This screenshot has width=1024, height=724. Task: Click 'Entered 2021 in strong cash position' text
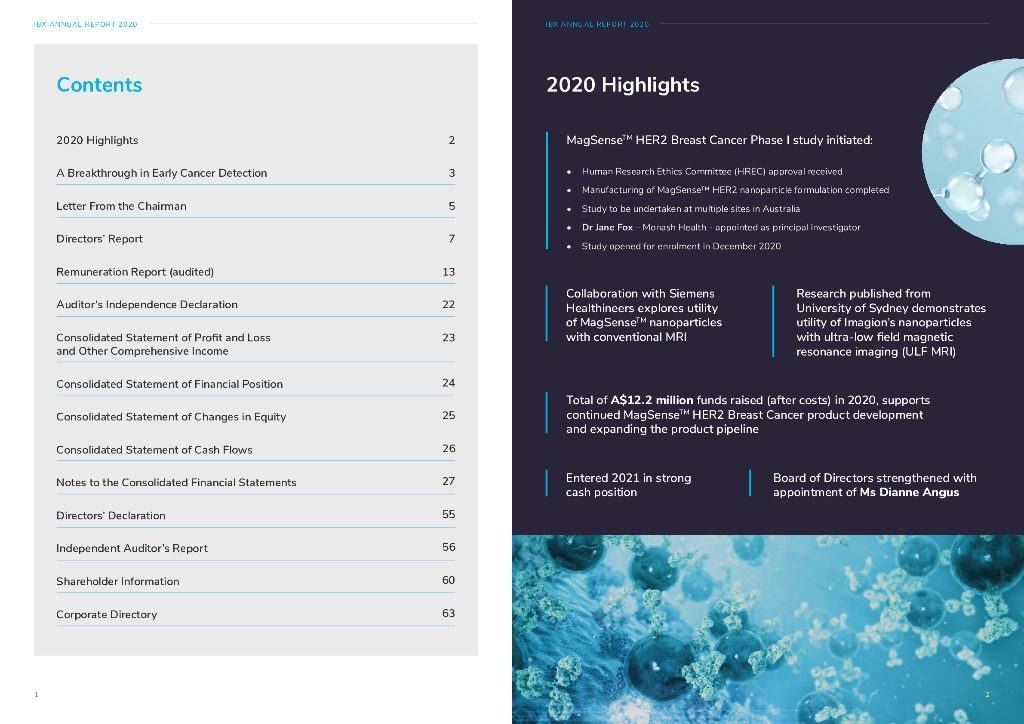point(628,485)
